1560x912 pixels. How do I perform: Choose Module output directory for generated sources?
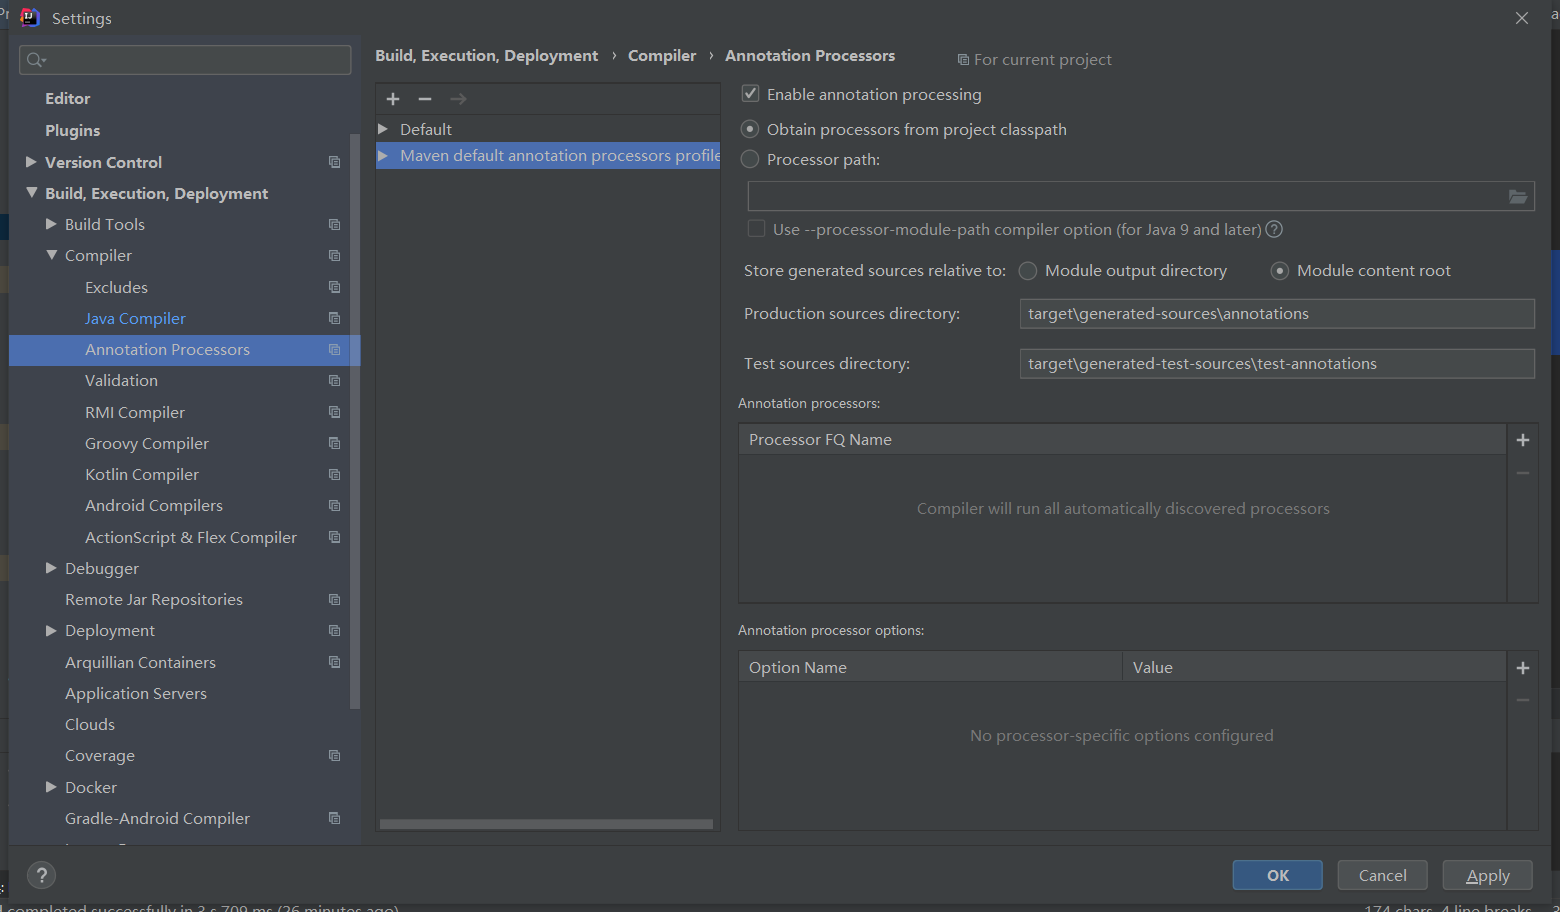click(x=1027, y=271)
